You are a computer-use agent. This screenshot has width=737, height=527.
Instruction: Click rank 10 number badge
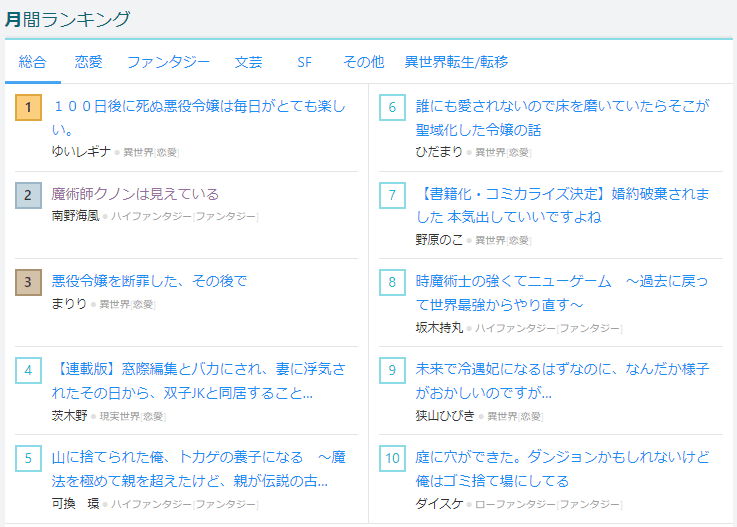pos(392,458)
